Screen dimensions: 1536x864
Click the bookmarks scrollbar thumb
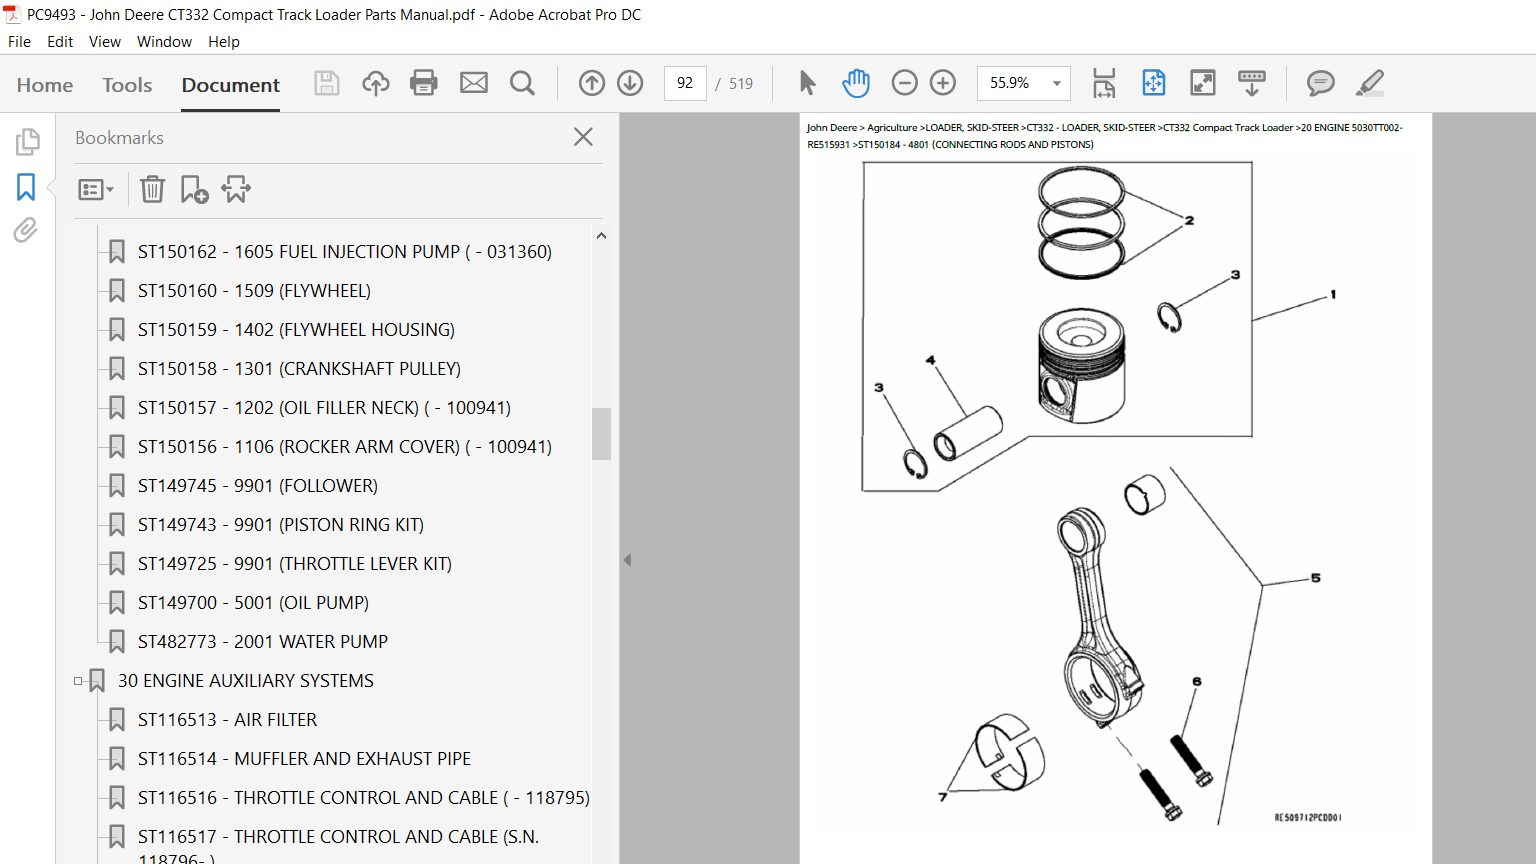click(x=601, y=434)
